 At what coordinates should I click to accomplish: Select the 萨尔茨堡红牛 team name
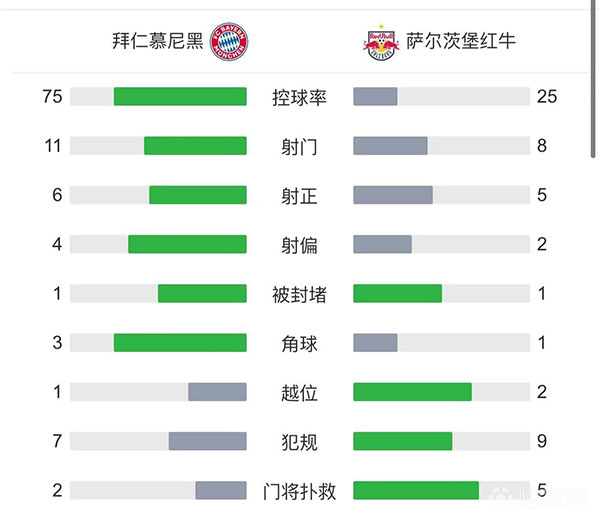tap(461, 42)
